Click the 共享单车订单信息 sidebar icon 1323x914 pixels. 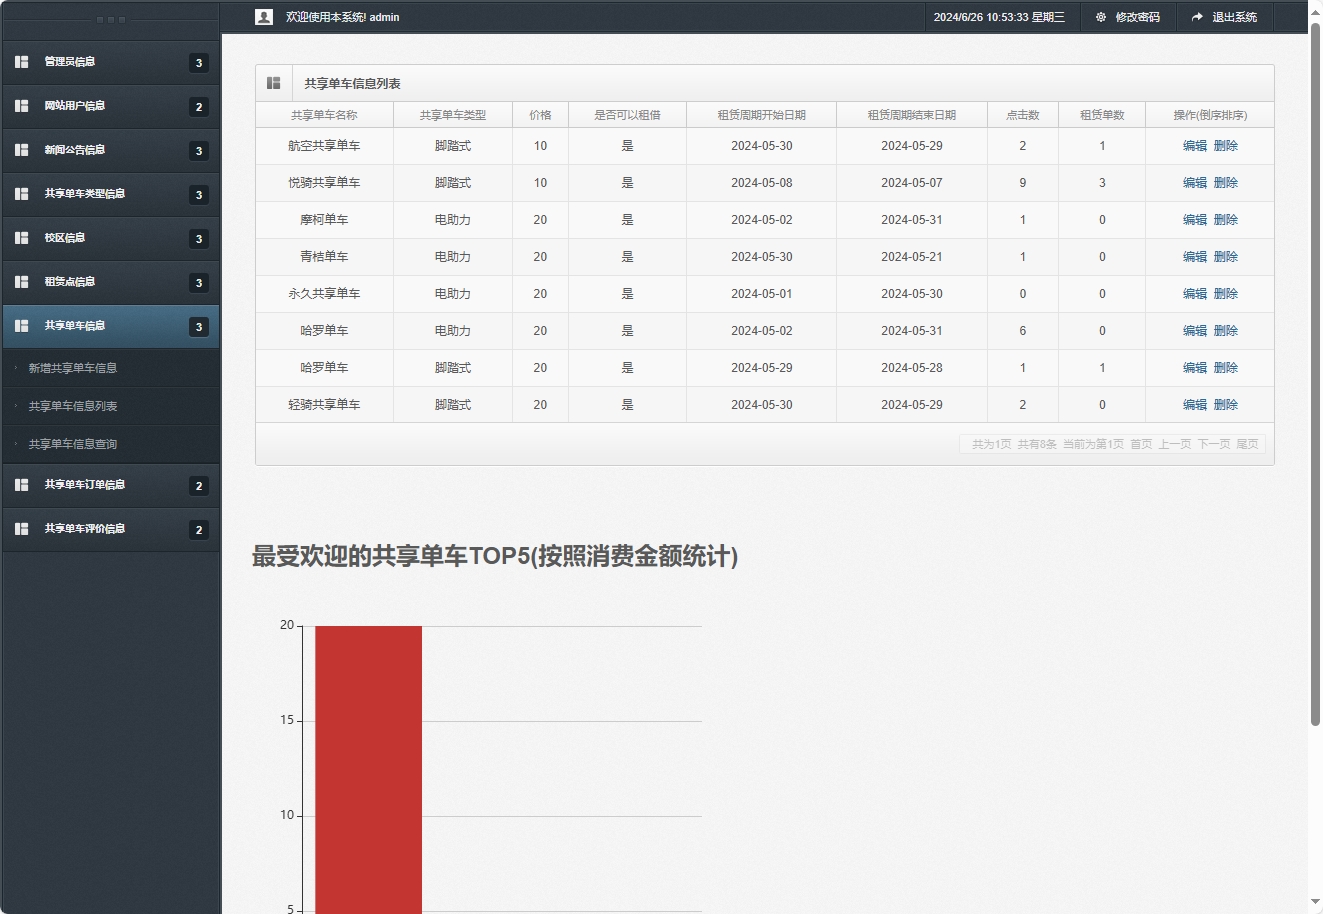(x=21, y=485)
